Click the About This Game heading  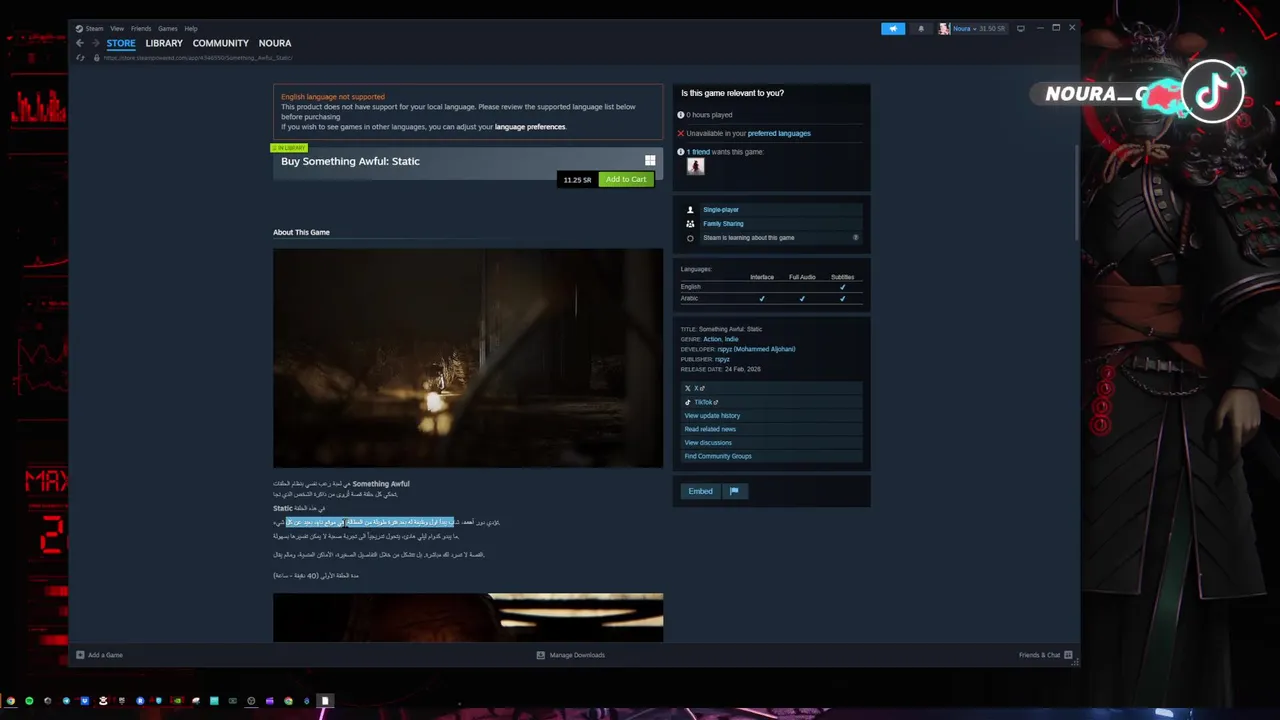click(301, 232)
